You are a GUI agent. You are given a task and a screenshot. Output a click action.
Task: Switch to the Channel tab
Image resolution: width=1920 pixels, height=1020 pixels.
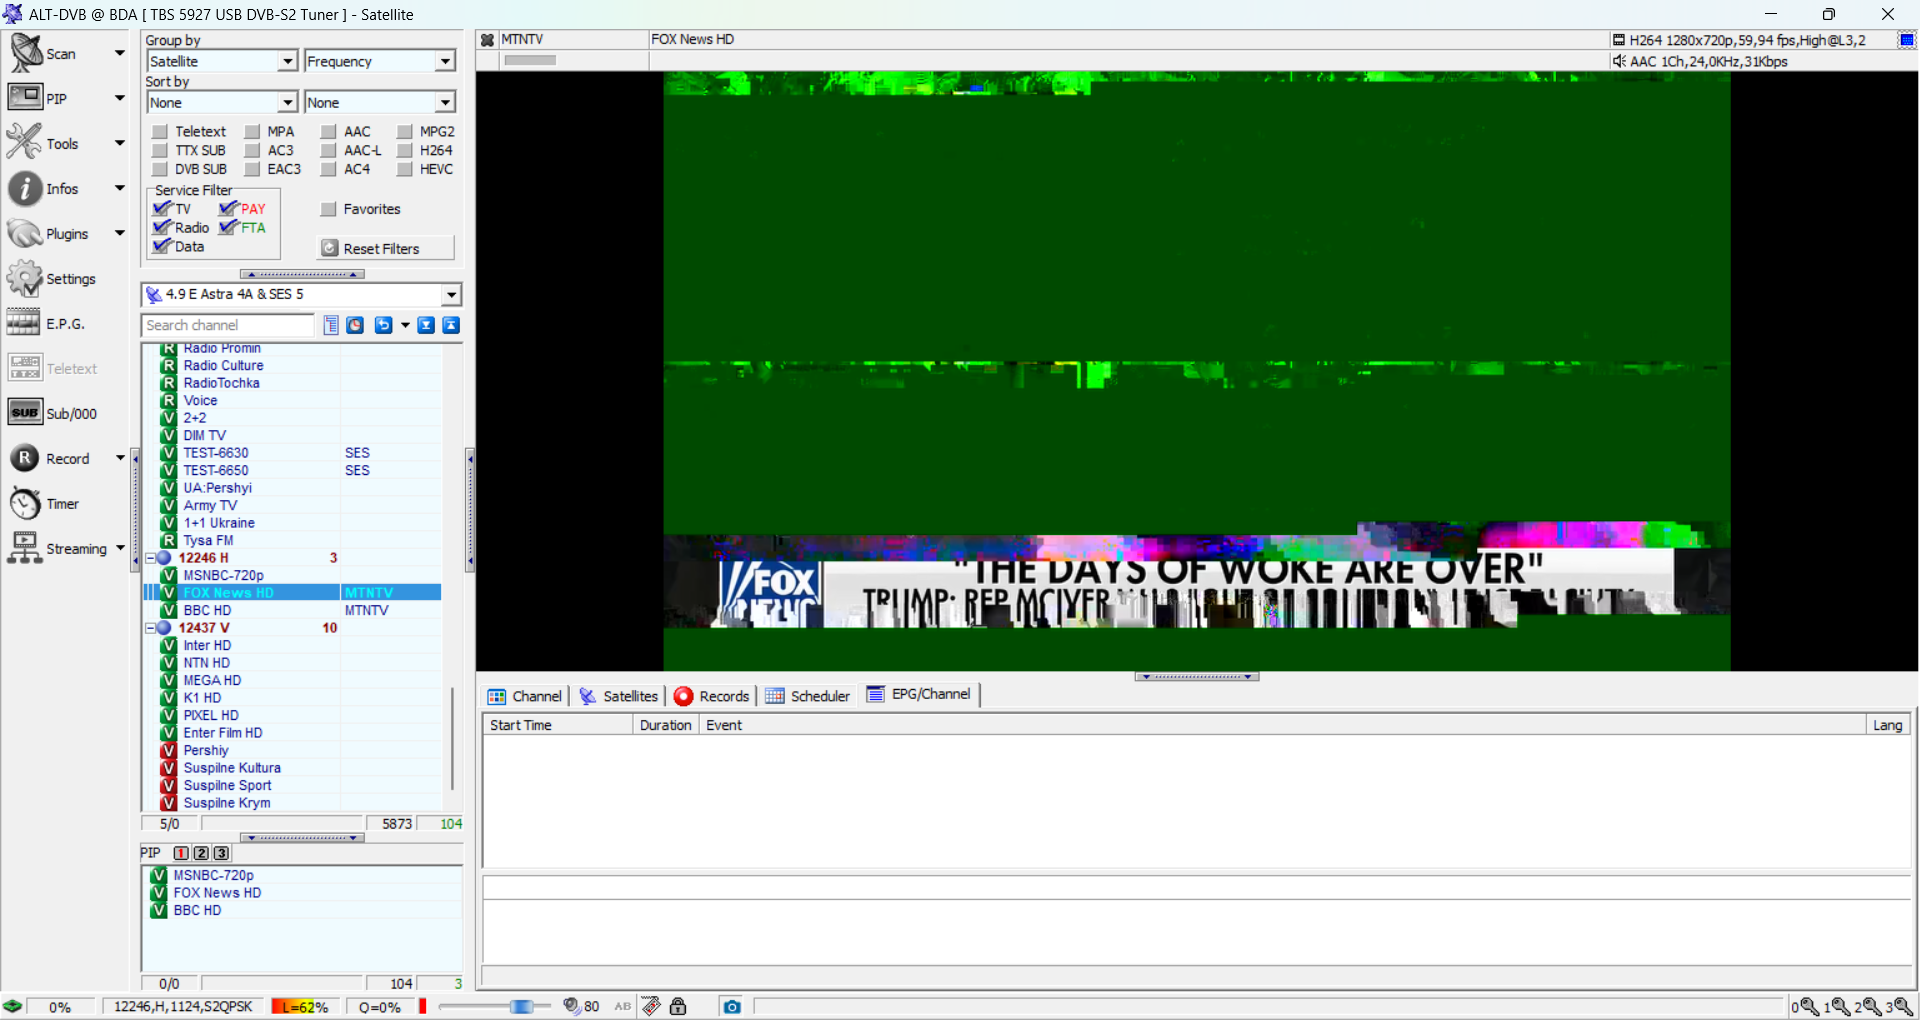coord(525,696)
